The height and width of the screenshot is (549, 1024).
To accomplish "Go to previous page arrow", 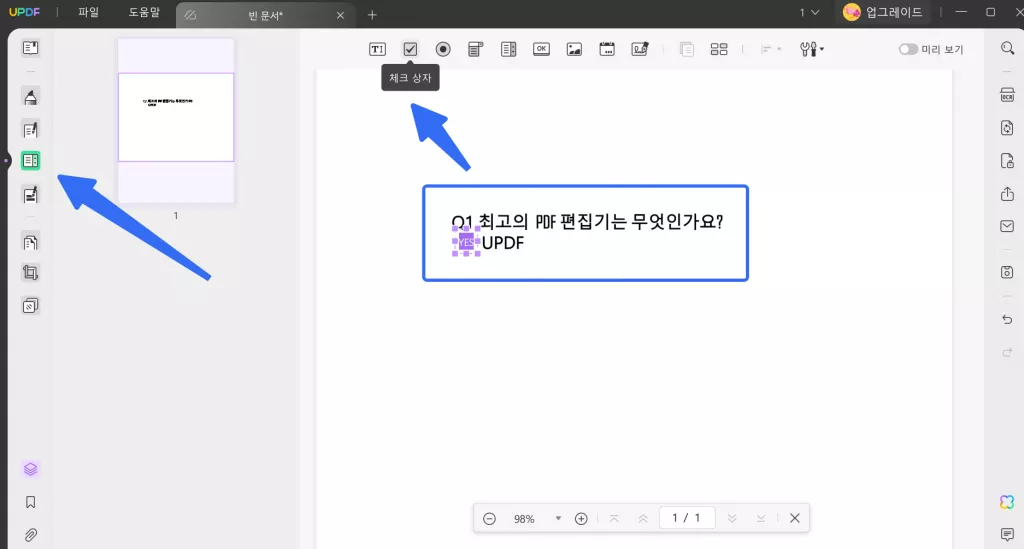I will 643,518.
